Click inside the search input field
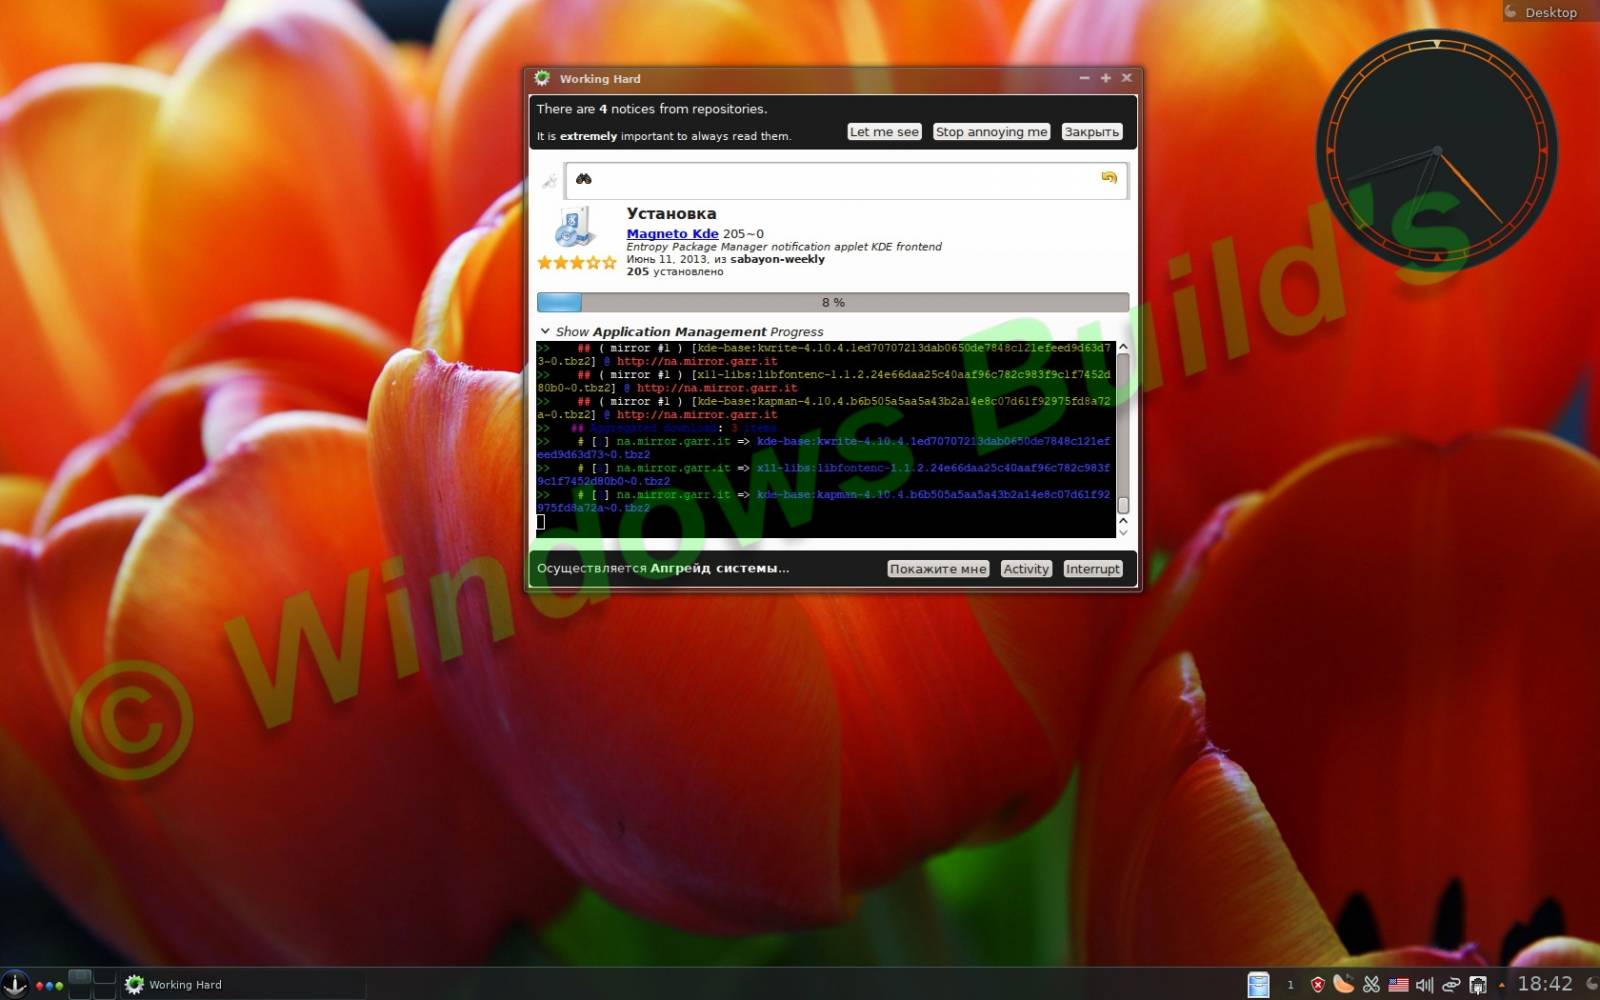The image size is (1600, 1000). (x=846, y=180)
